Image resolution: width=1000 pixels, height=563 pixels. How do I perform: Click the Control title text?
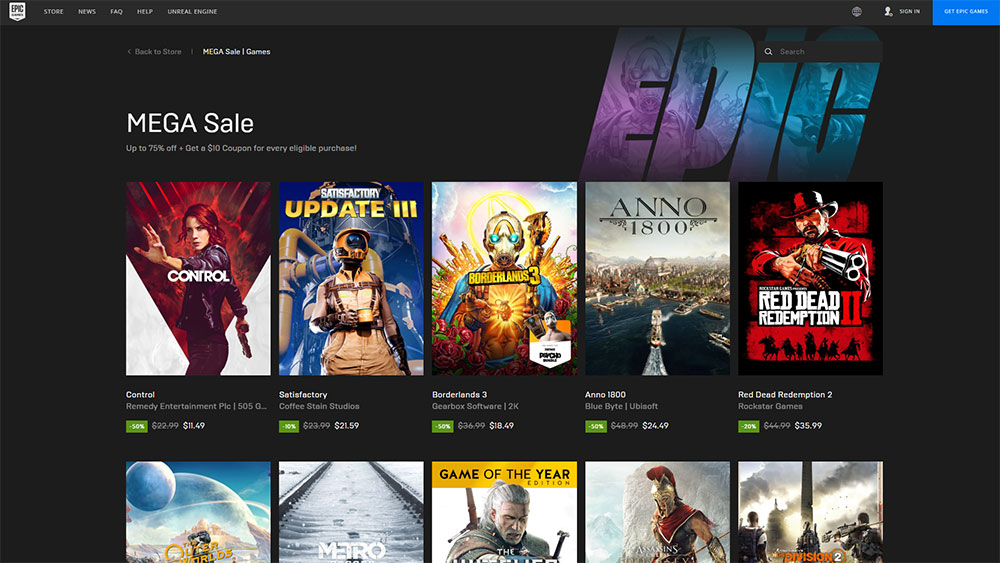point(140,395)
